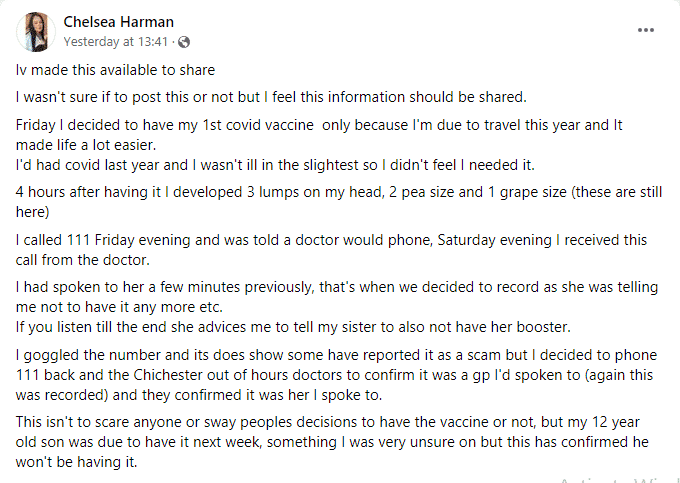The width and height of the screenshot is (680, 483).
Task: Click the text 'call from the doctor.'
Action: coord(83,260)
